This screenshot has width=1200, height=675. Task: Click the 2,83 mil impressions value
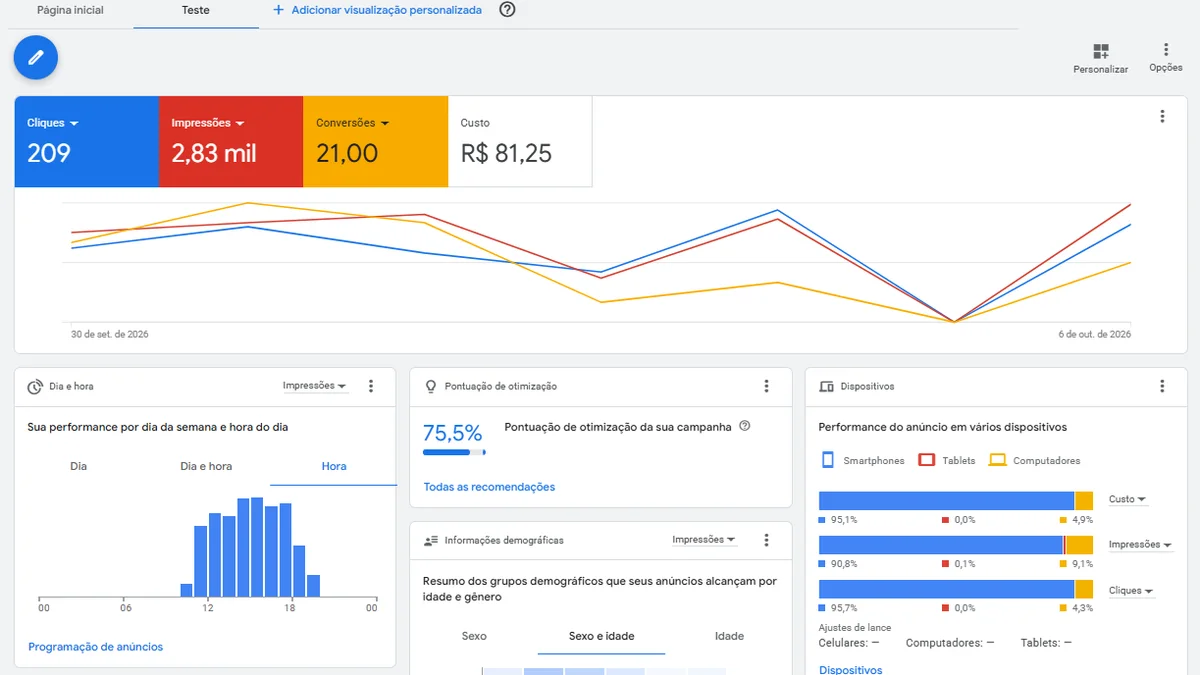214,153
